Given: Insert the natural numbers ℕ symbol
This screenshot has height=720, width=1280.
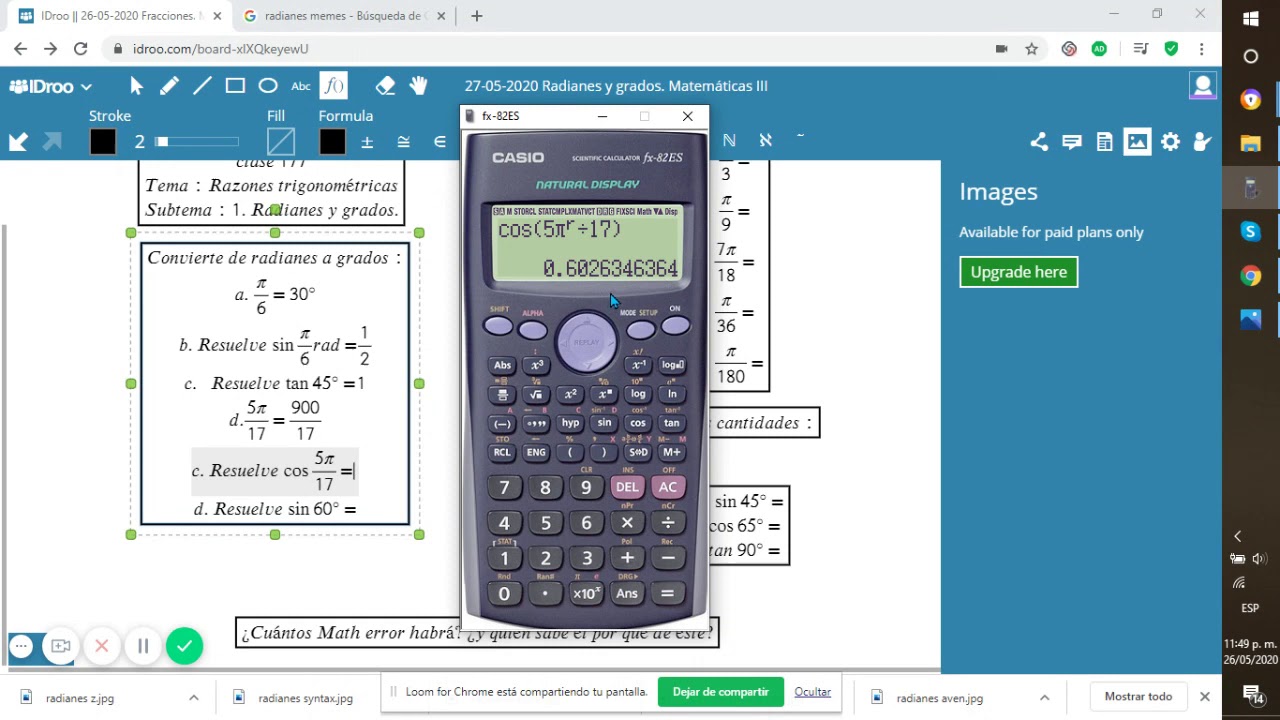Looking at the screenshot, I should point(729,141).
